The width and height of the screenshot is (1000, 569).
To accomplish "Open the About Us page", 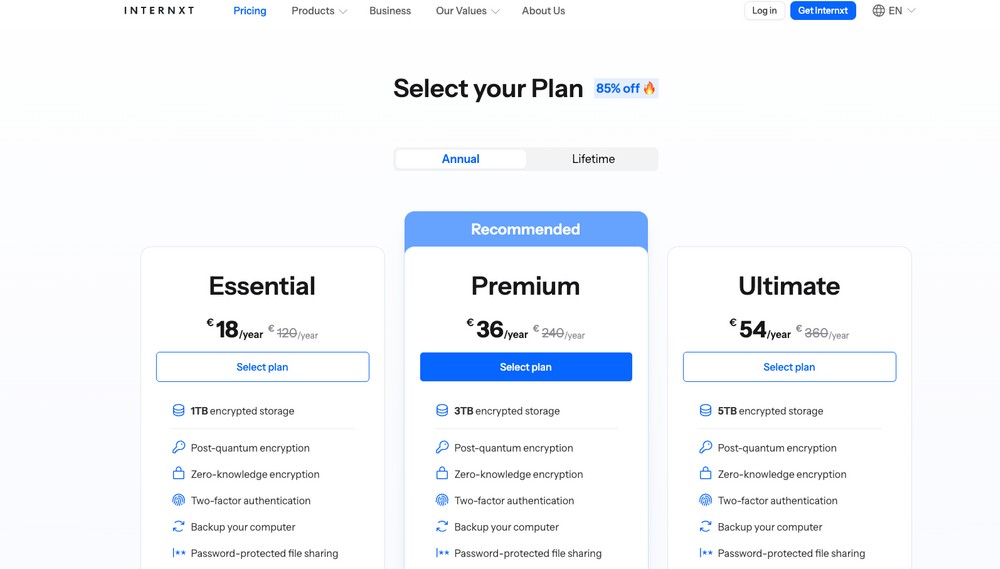I will (x=543, y=11).
